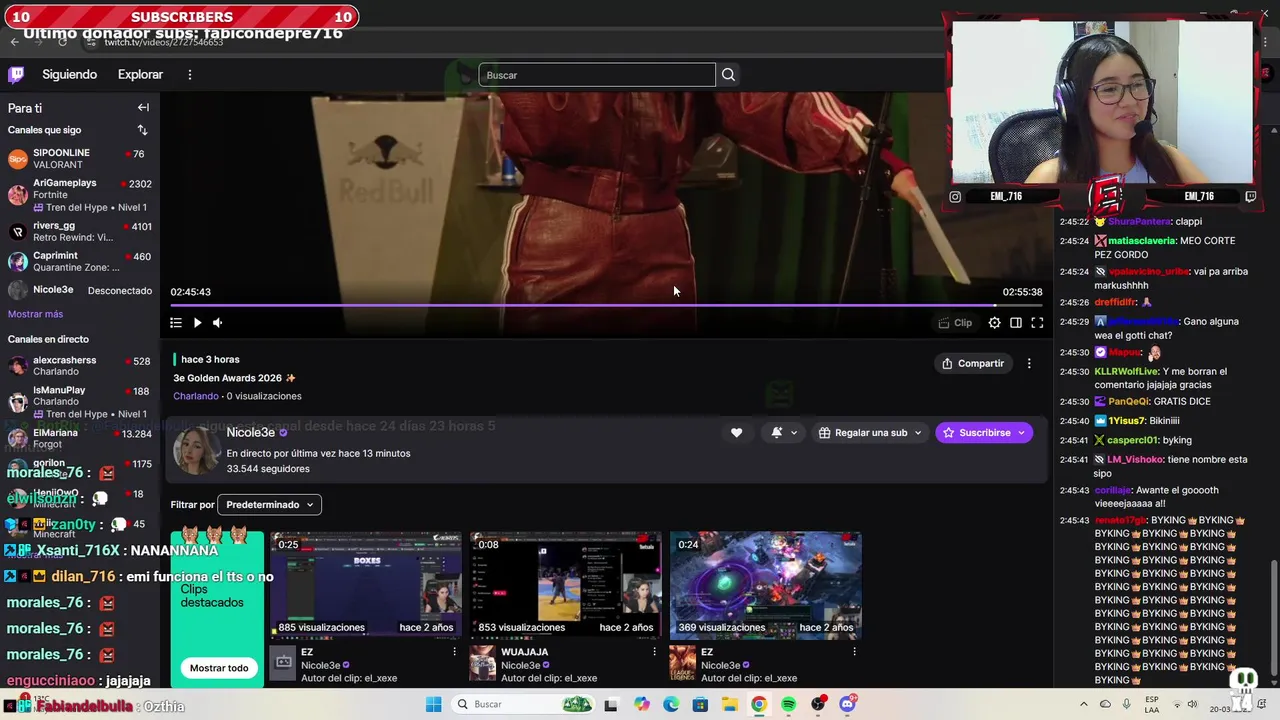Image resolution: width=1280 pixels, height=720 pixels.
Task: Focus the Twitch Buscar search field
Action: click(597, 75)
